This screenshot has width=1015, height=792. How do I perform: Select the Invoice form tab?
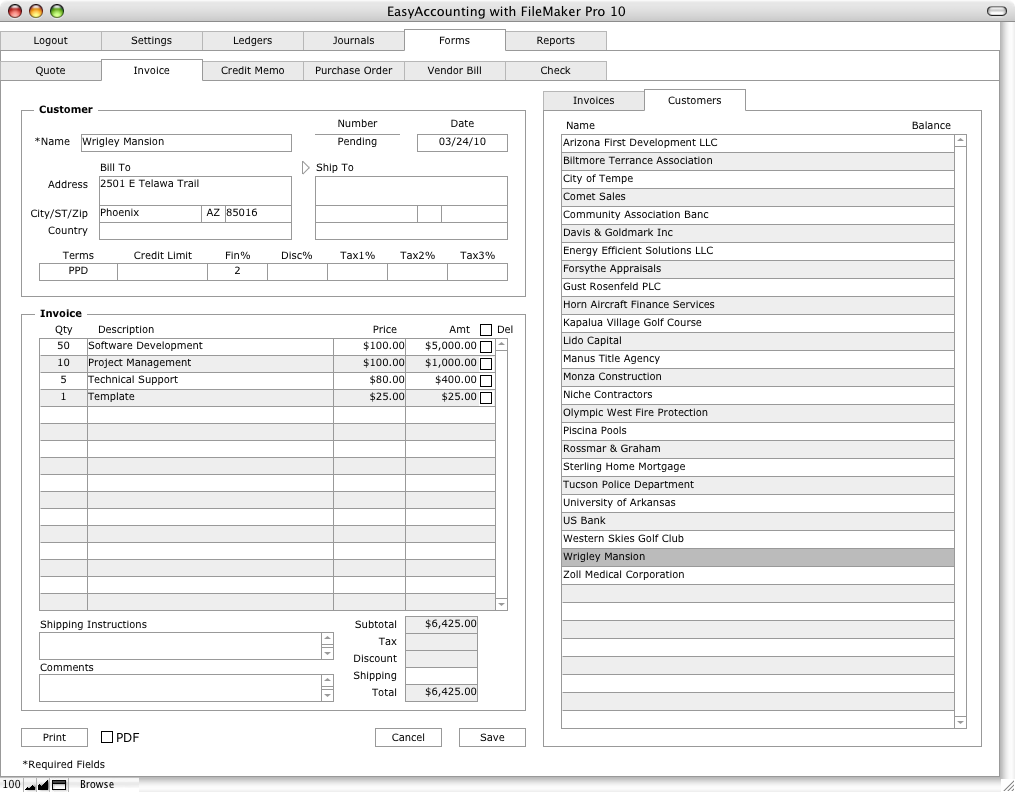click(x=151, y=71)
